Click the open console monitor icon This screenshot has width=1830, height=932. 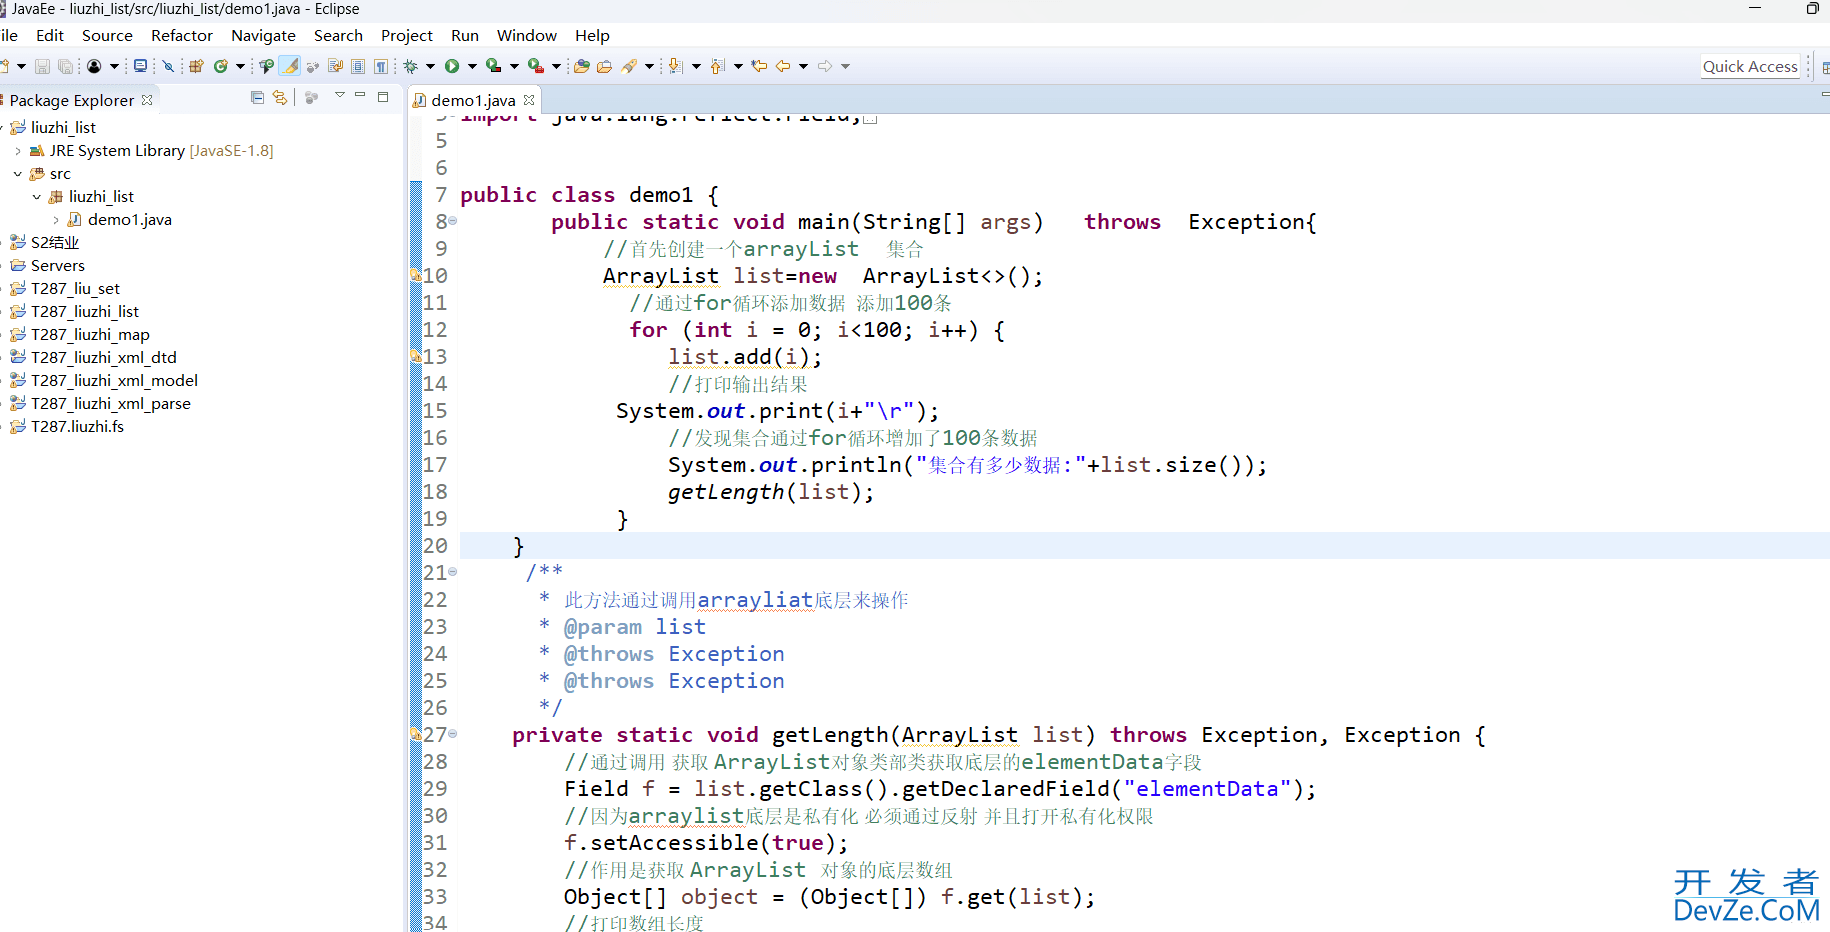click(x=140, y=66)
